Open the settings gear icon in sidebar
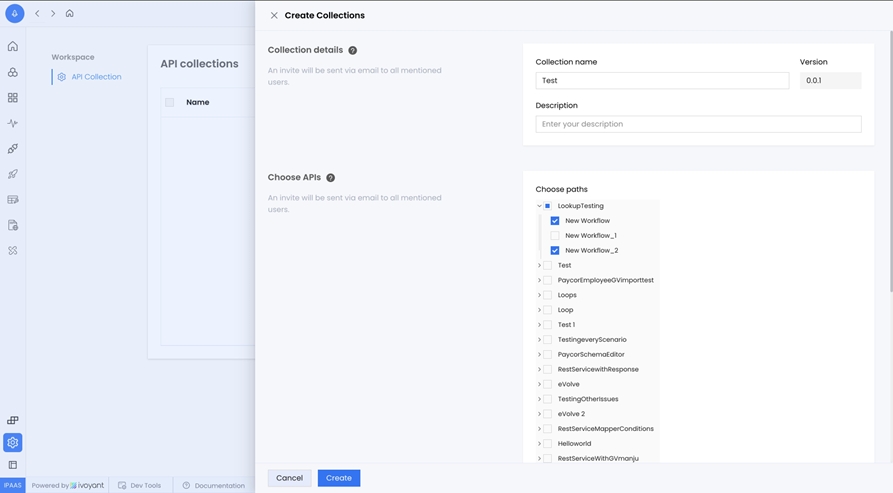893x493 pixels. (13, 442)
